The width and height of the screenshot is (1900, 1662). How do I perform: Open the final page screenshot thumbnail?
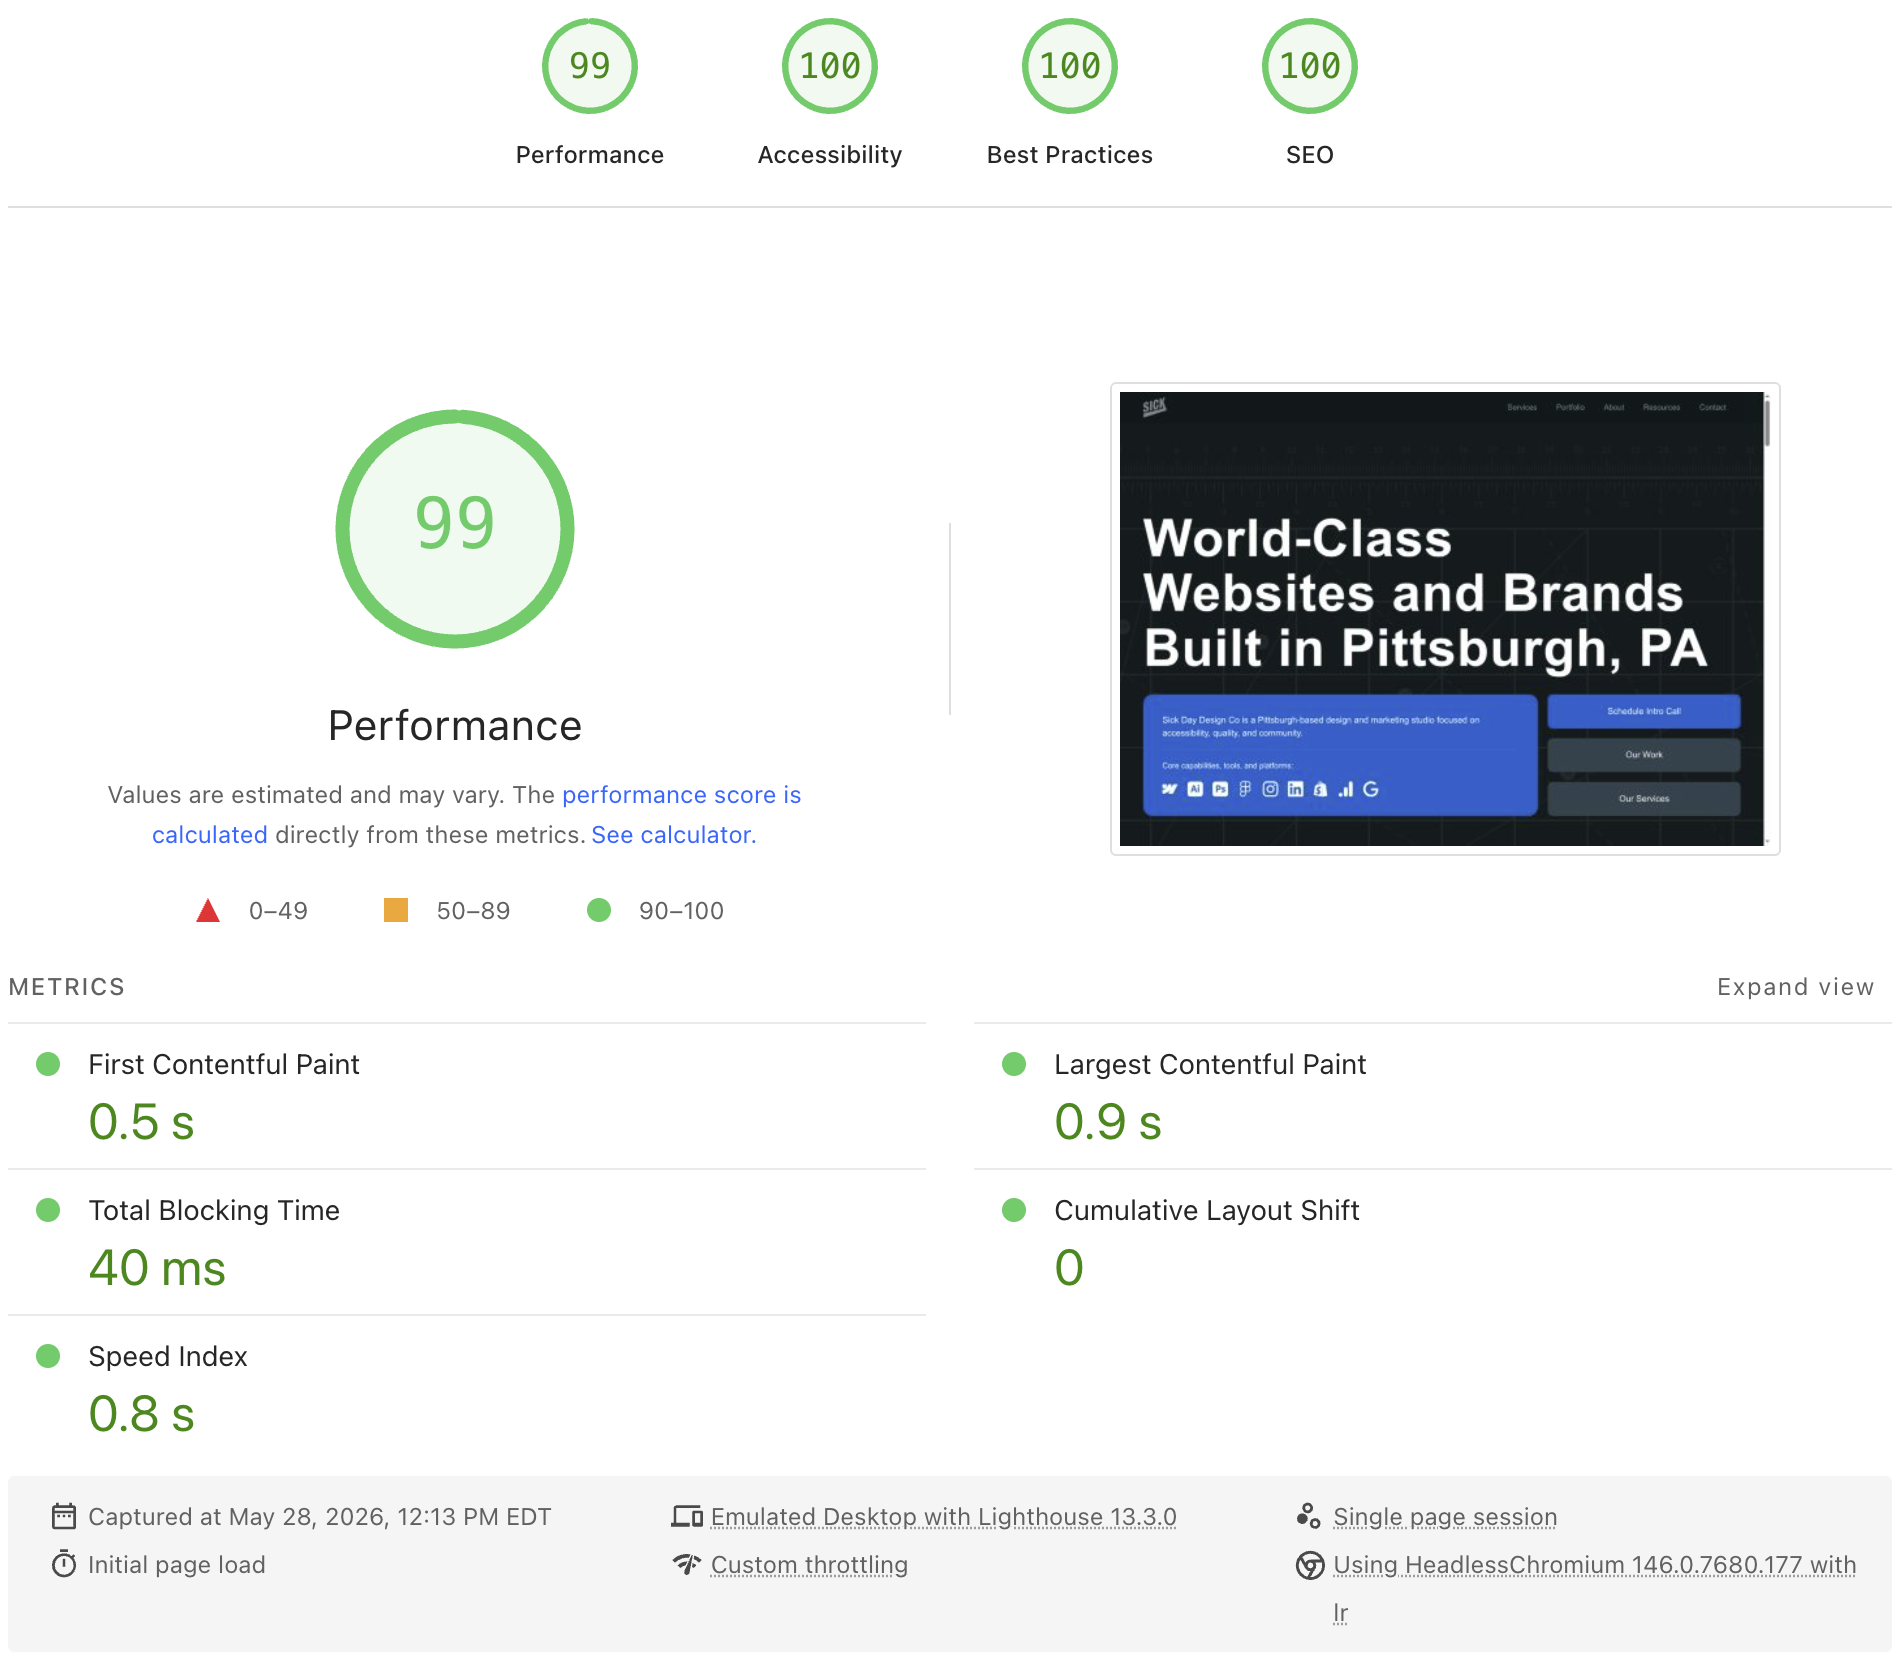click(x=1445, y=619)
